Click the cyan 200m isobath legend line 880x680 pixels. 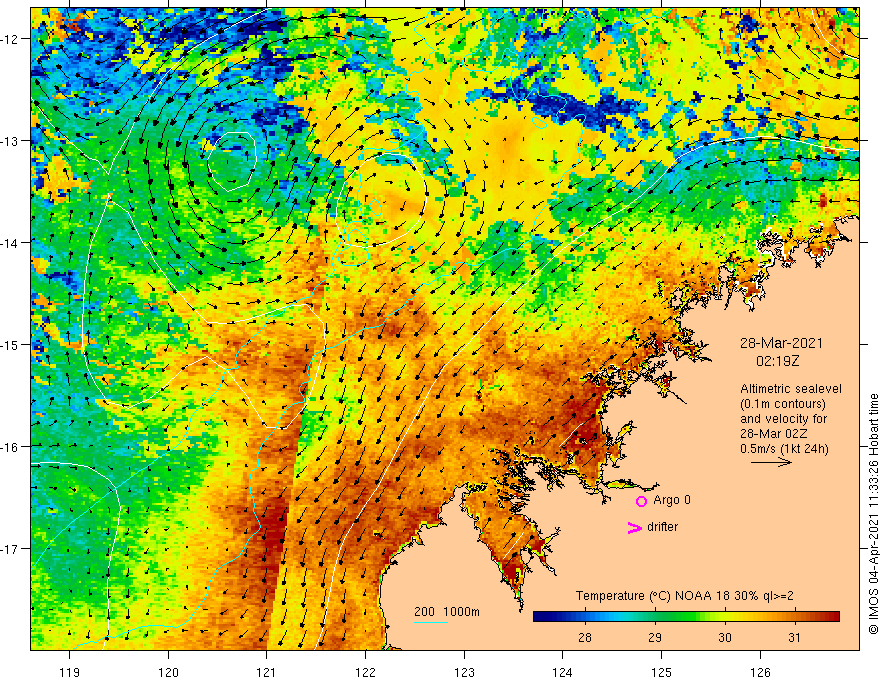[x=430, y=622]
